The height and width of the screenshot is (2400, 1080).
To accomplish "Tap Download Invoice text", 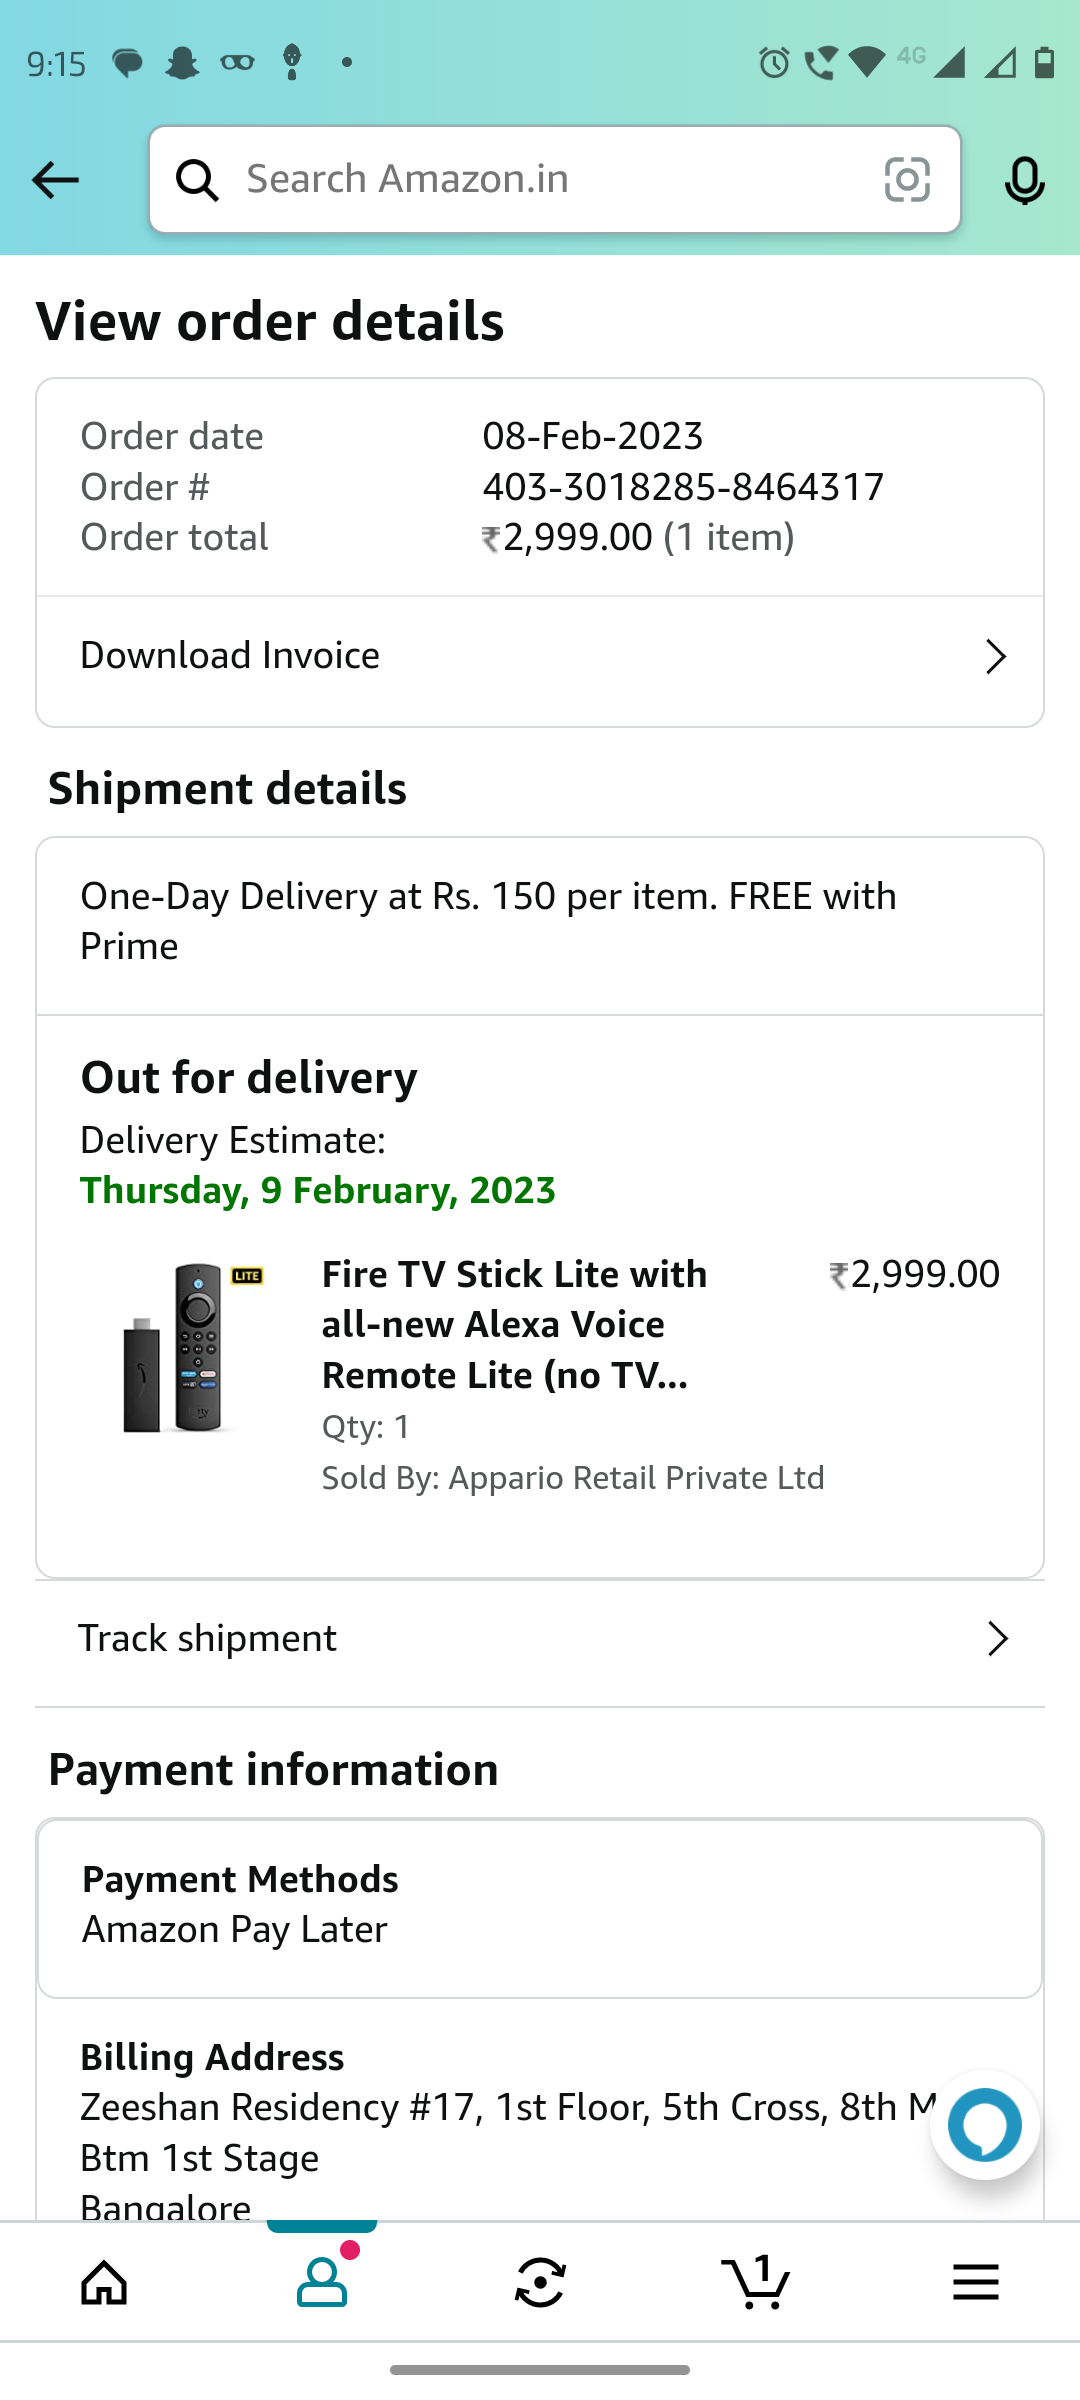I will tap(230, 656).
